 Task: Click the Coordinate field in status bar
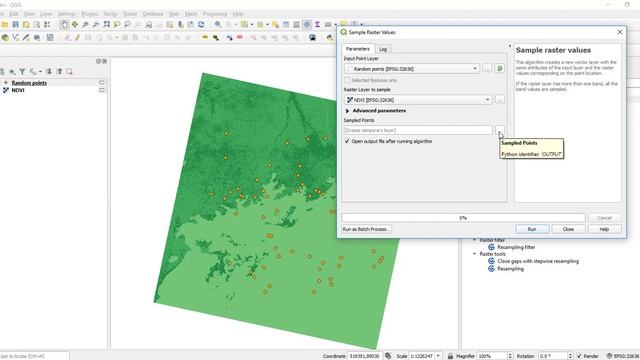[x=365, y=356]
